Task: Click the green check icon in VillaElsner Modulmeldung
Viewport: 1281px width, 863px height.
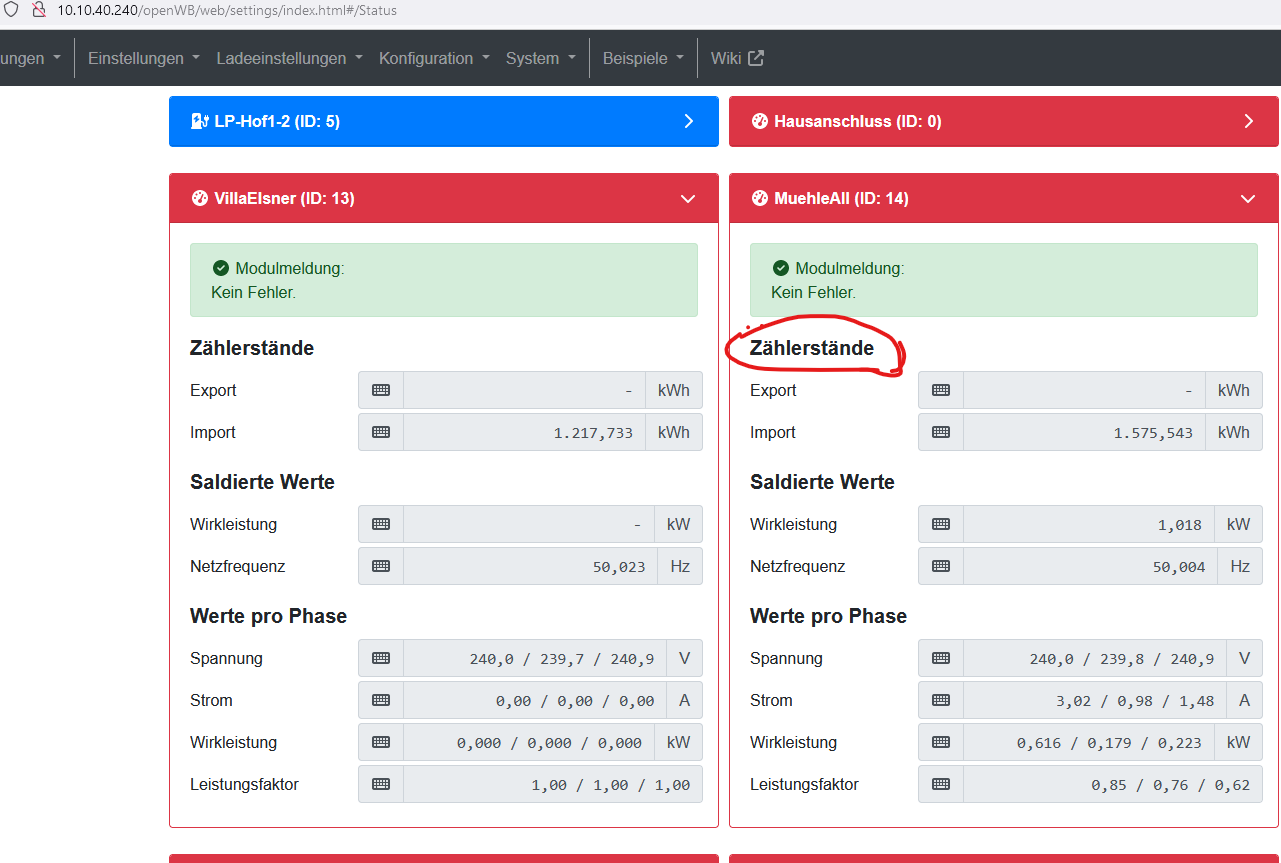Action: pos(221,268)
